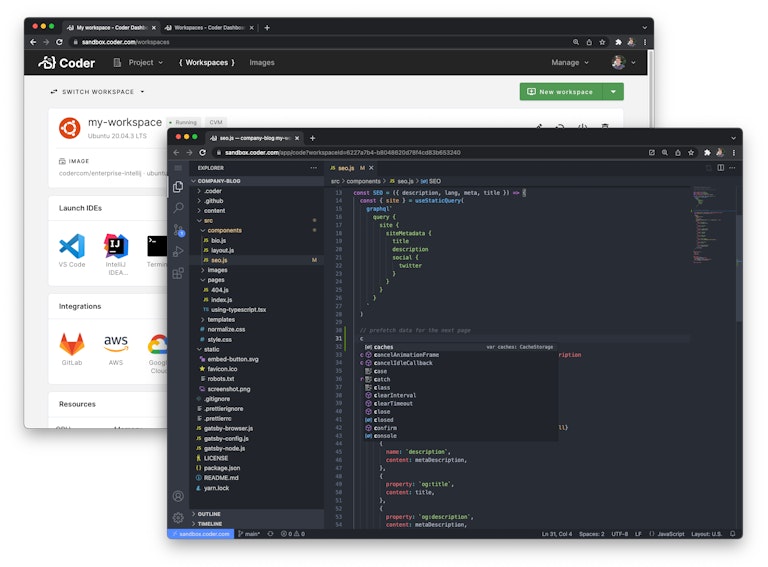Open the Run and Debug view icon
The width and height of the screenshot is (768, 567).
pos(178,251)
